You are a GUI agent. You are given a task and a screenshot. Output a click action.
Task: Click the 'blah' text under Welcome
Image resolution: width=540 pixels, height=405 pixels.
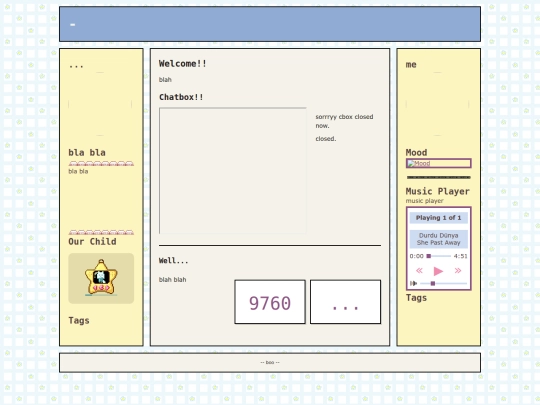(165, 80)
